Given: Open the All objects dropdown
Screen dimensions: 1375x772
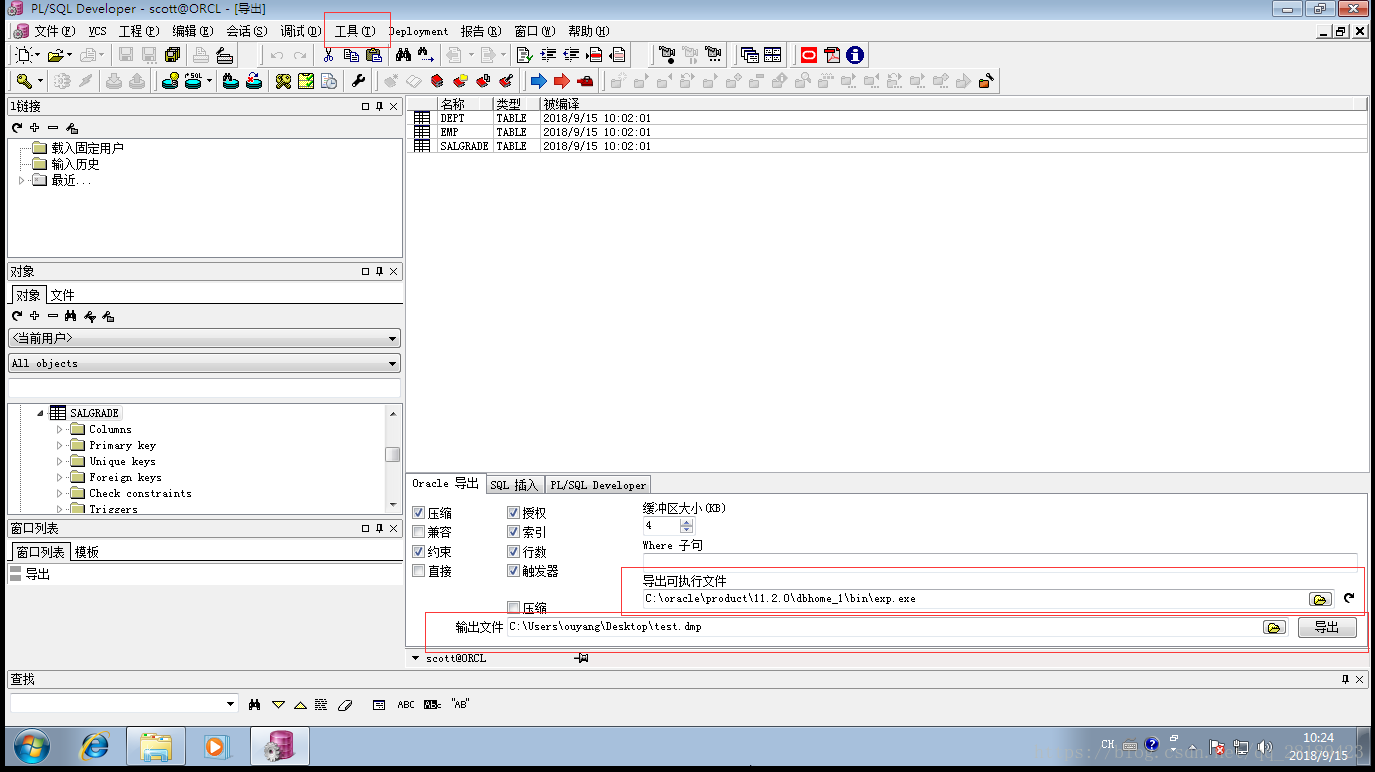Looking at the screenshot, I should tap(391, 363).
